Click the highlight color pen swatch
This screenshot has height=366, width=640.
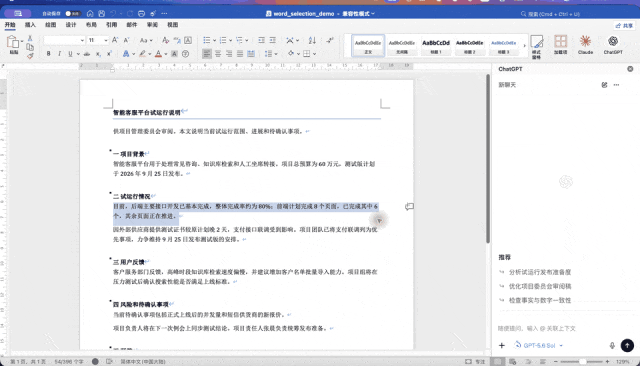[142, 53]
